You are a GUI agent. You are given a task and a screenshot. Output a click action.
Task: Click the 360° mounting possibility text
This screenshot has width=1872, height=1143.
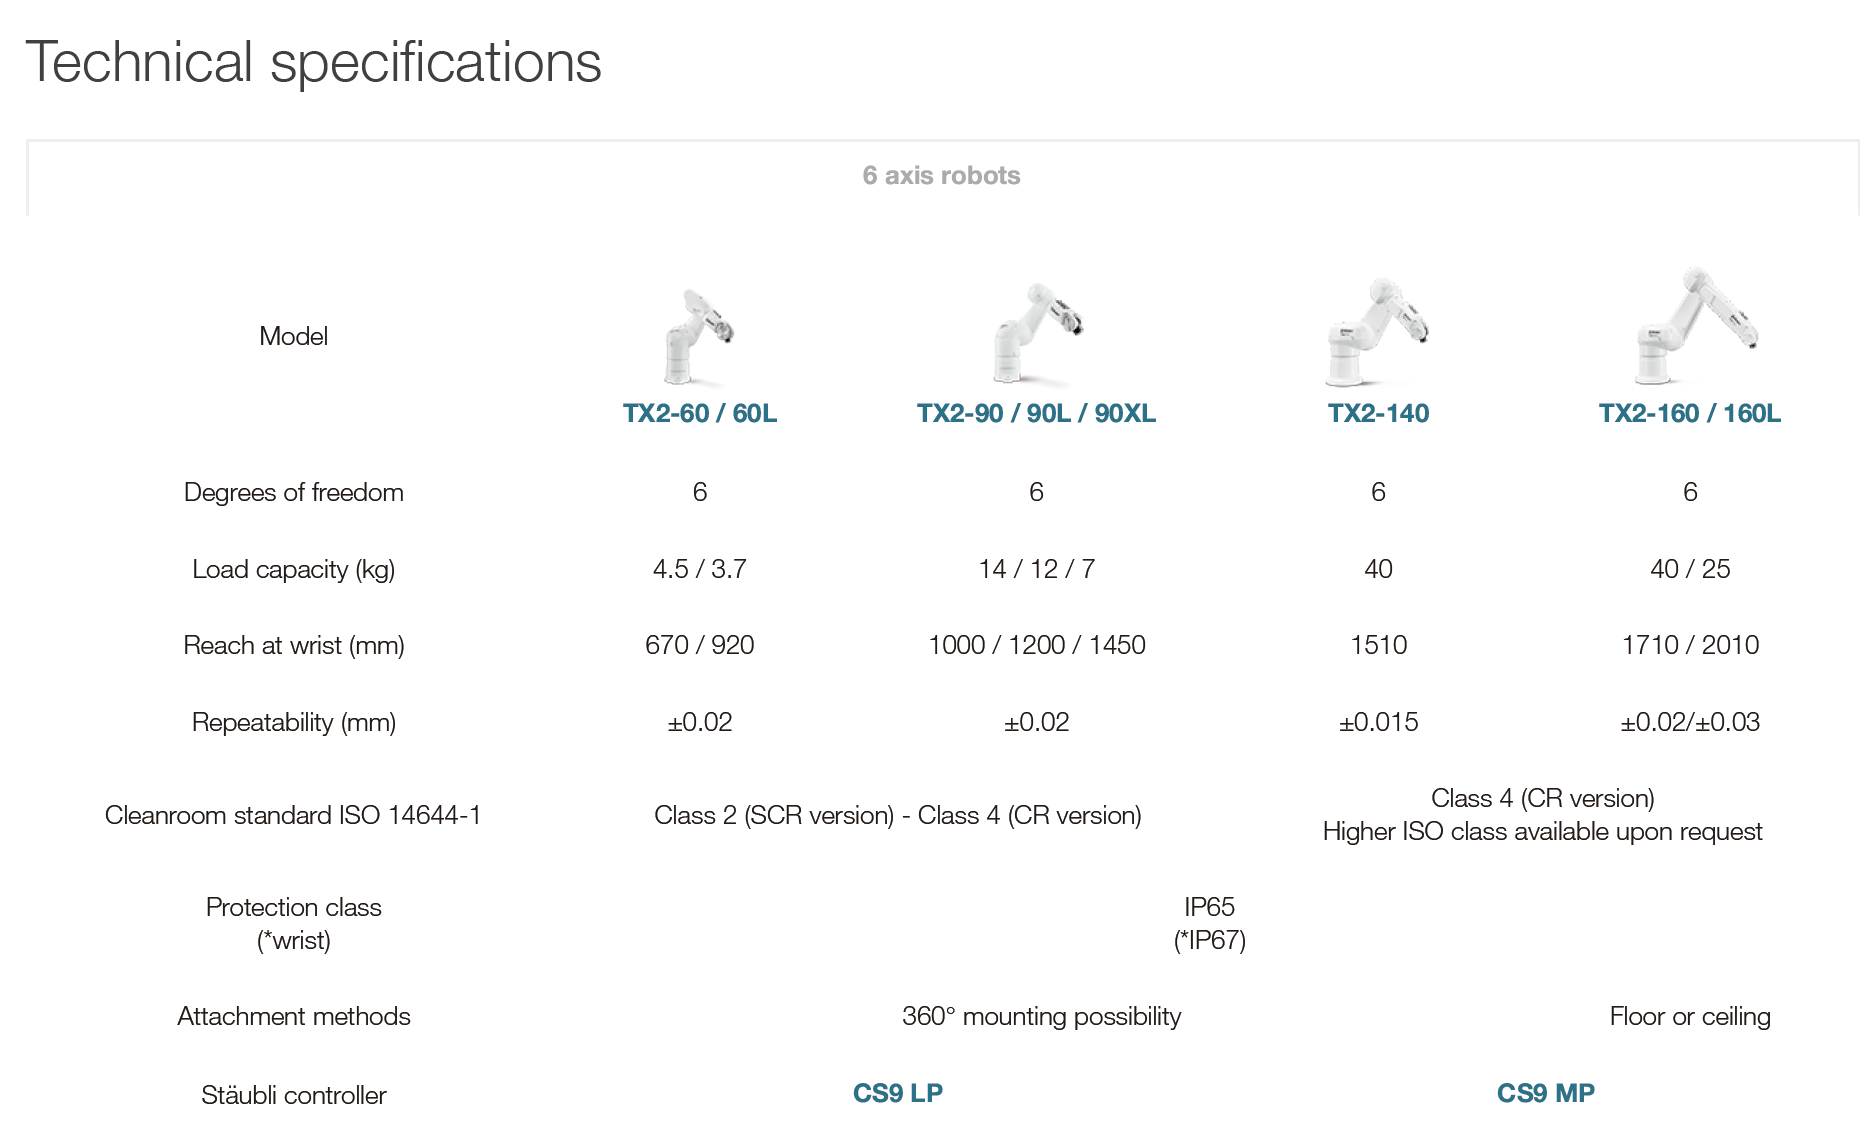1041,1016
